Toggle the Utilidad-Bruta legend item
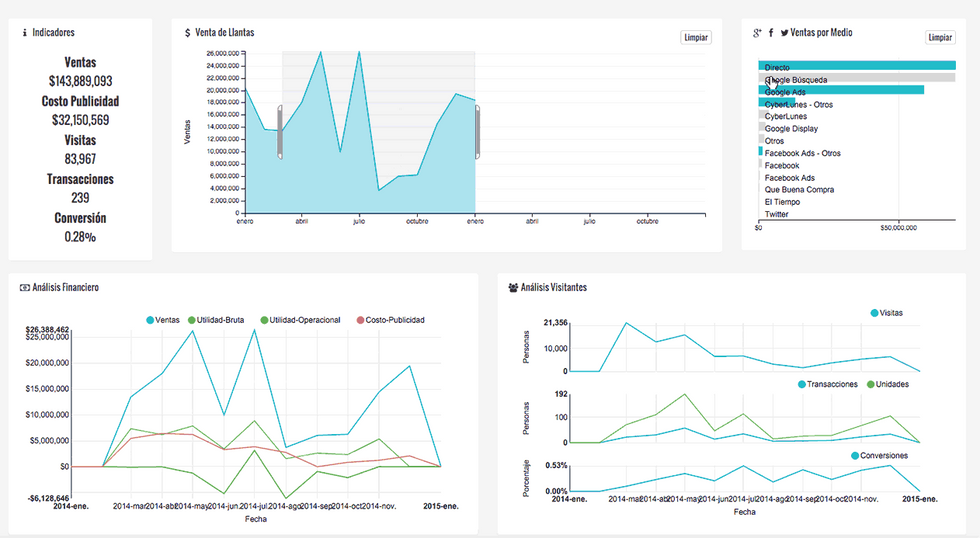 (216, 320)
